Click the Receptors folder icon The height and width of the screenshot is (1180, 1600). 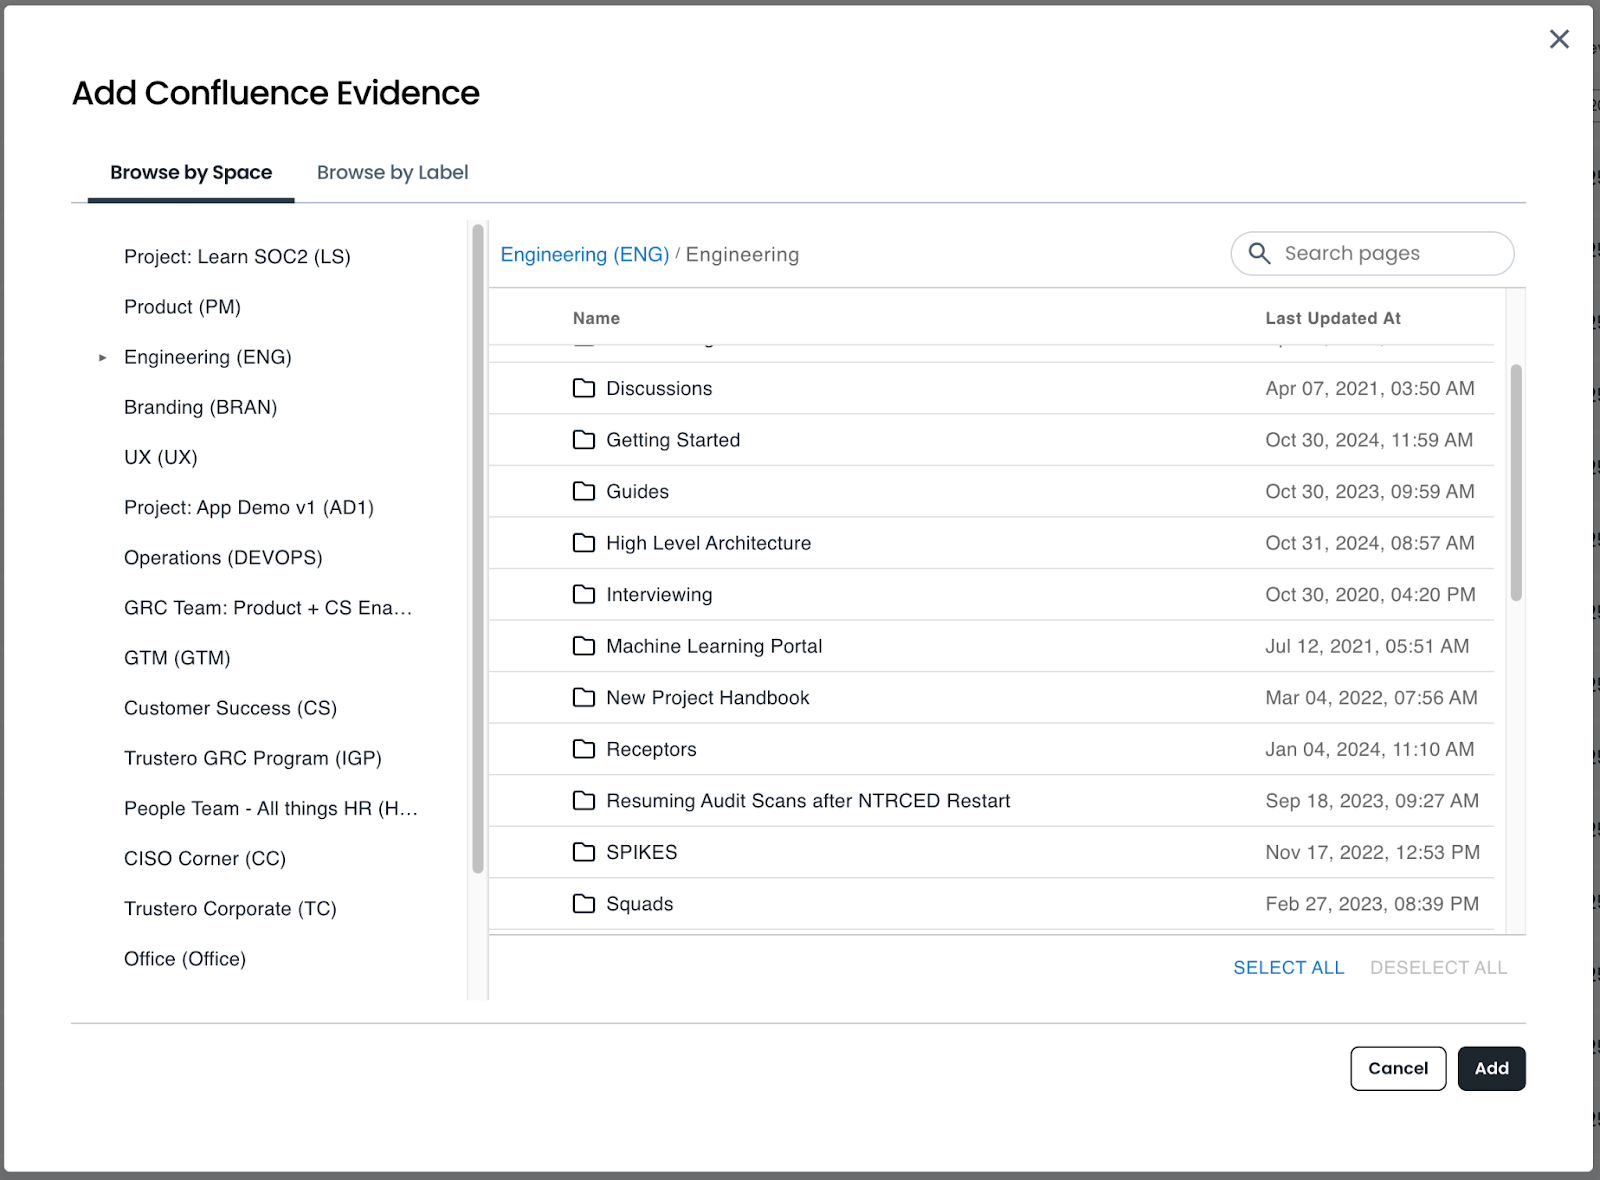pyautogui.click(x=584, y=749)
